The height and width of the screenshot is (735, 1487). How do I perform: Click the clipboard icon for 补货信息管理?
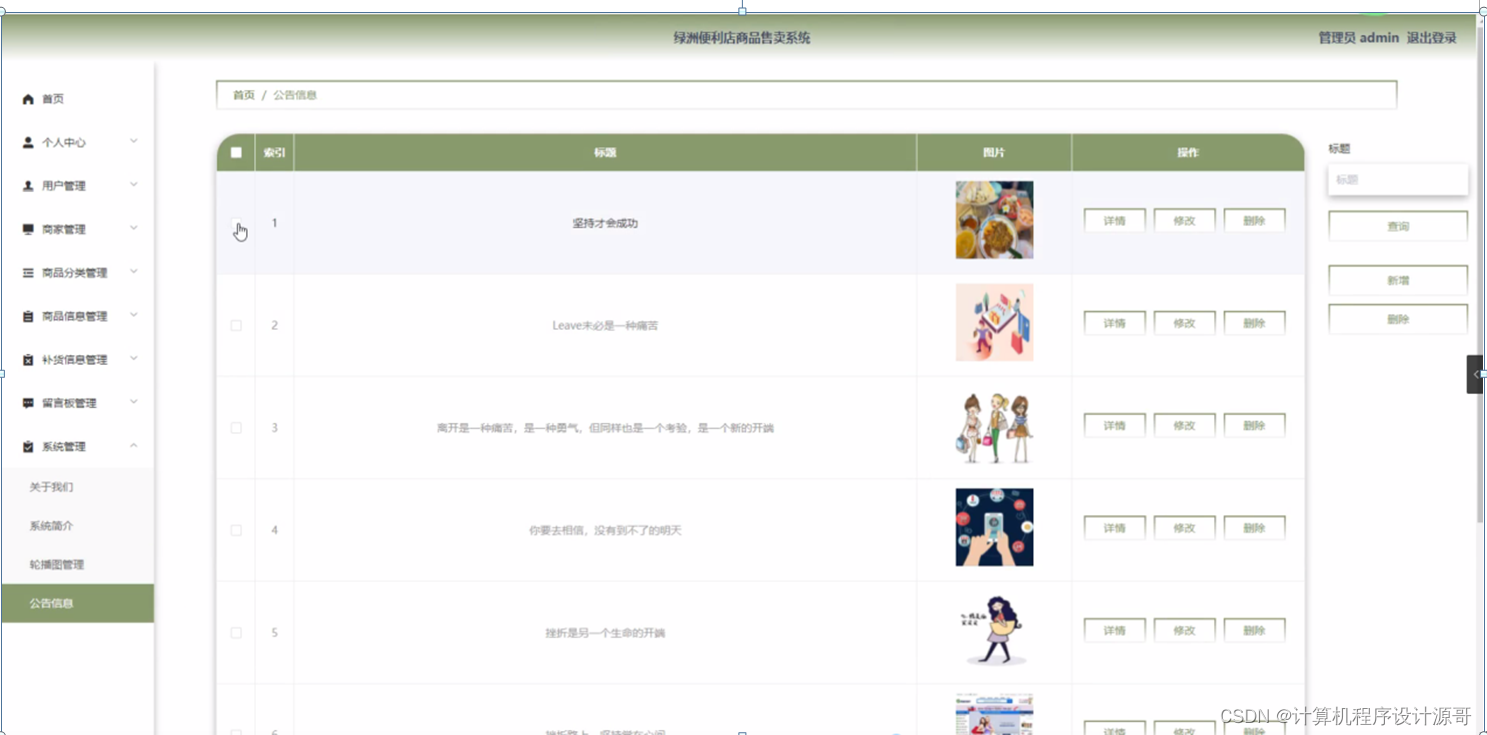point(28,360)
